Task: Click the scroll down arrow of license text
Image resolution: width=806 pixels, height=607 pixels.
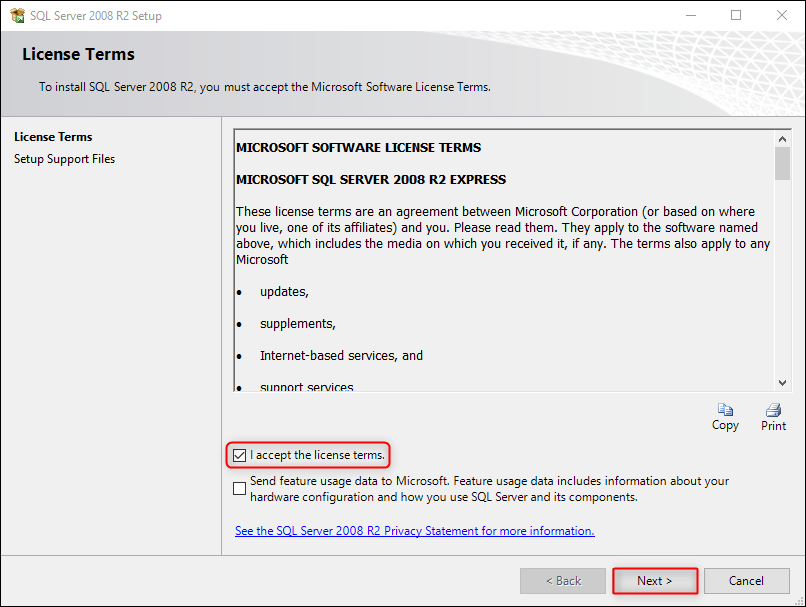Action: (782, 382)
